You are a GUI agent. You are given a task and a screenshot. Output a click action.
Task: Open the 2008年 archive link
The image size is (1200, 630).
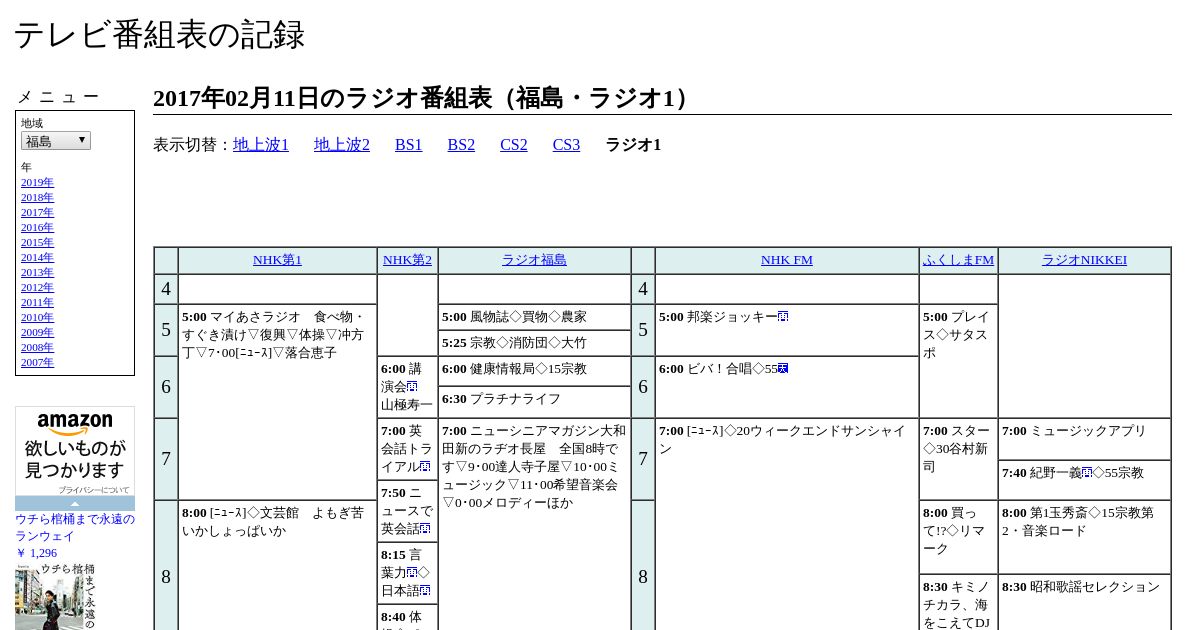(x=37, y=347)
